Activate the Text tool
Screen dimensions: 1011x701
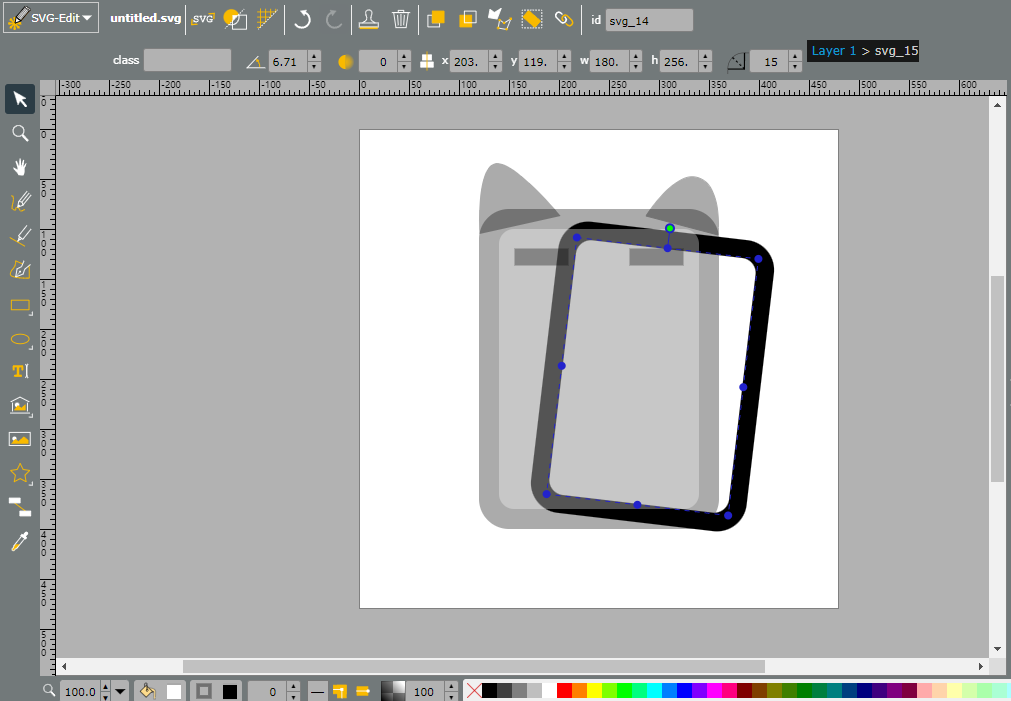click(x=20, y=371)
